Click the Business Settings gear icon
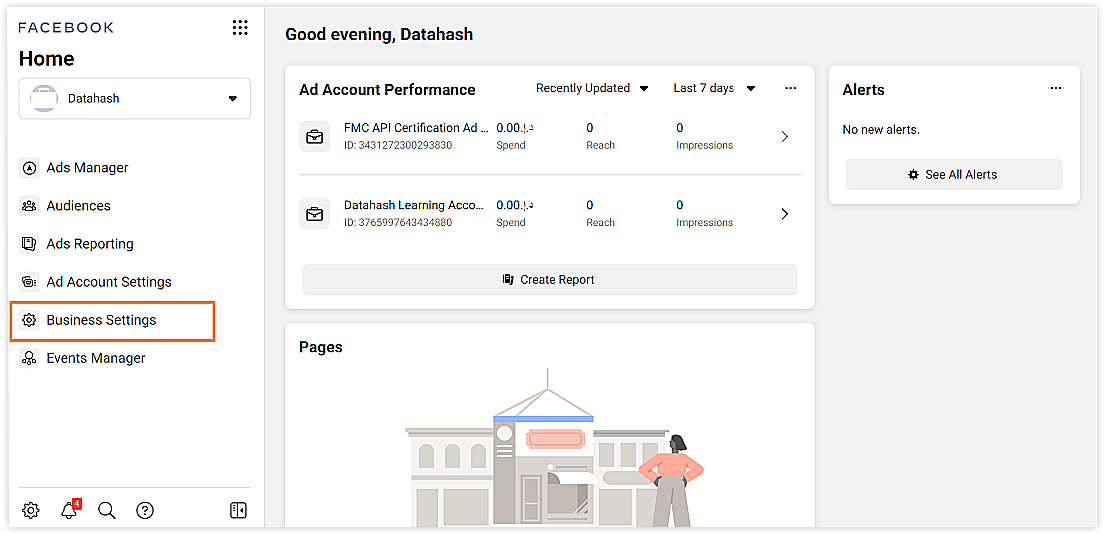The width and height of the screenshot is (1104, 534). point(29,320)
